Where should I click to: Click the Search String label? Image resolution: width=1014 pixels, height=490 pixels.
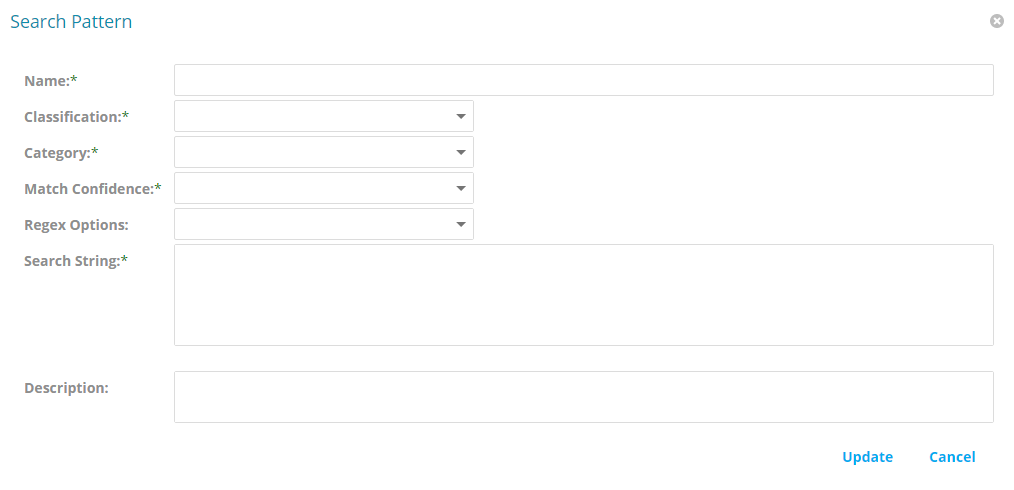(x=75, y=261)
